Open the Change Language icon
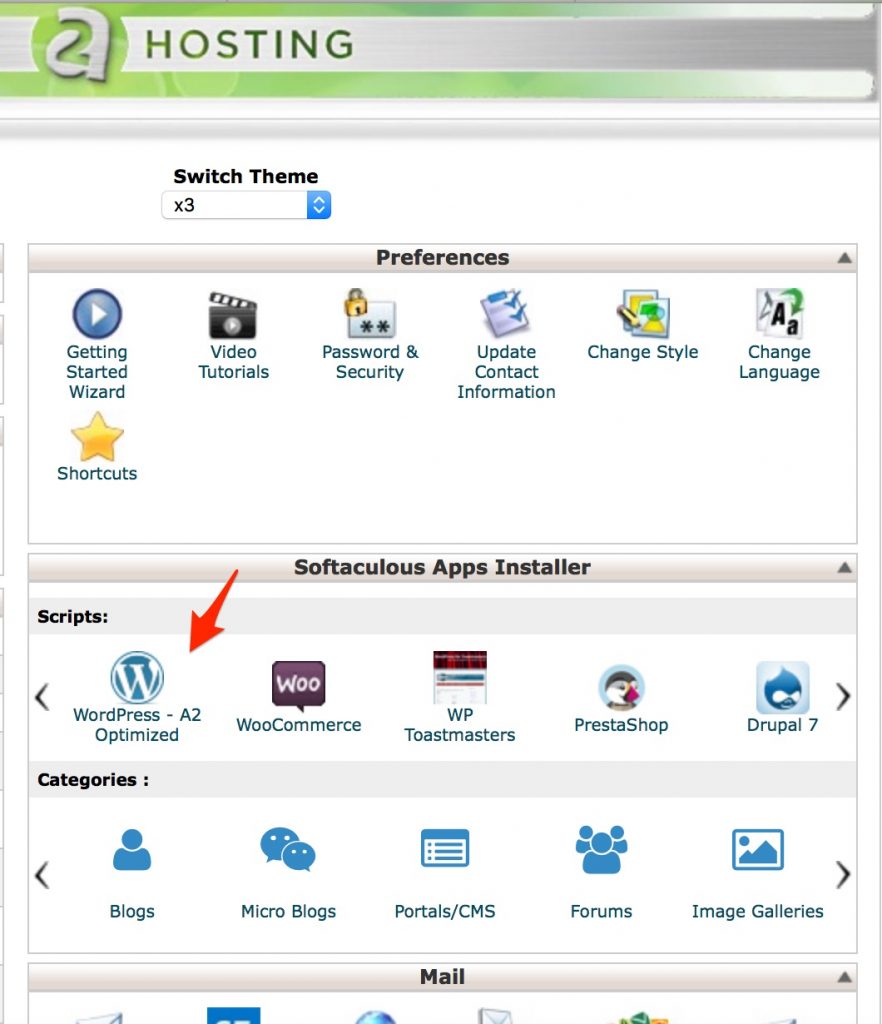This screenshot has height=1024, width=882. click(779, 313)
